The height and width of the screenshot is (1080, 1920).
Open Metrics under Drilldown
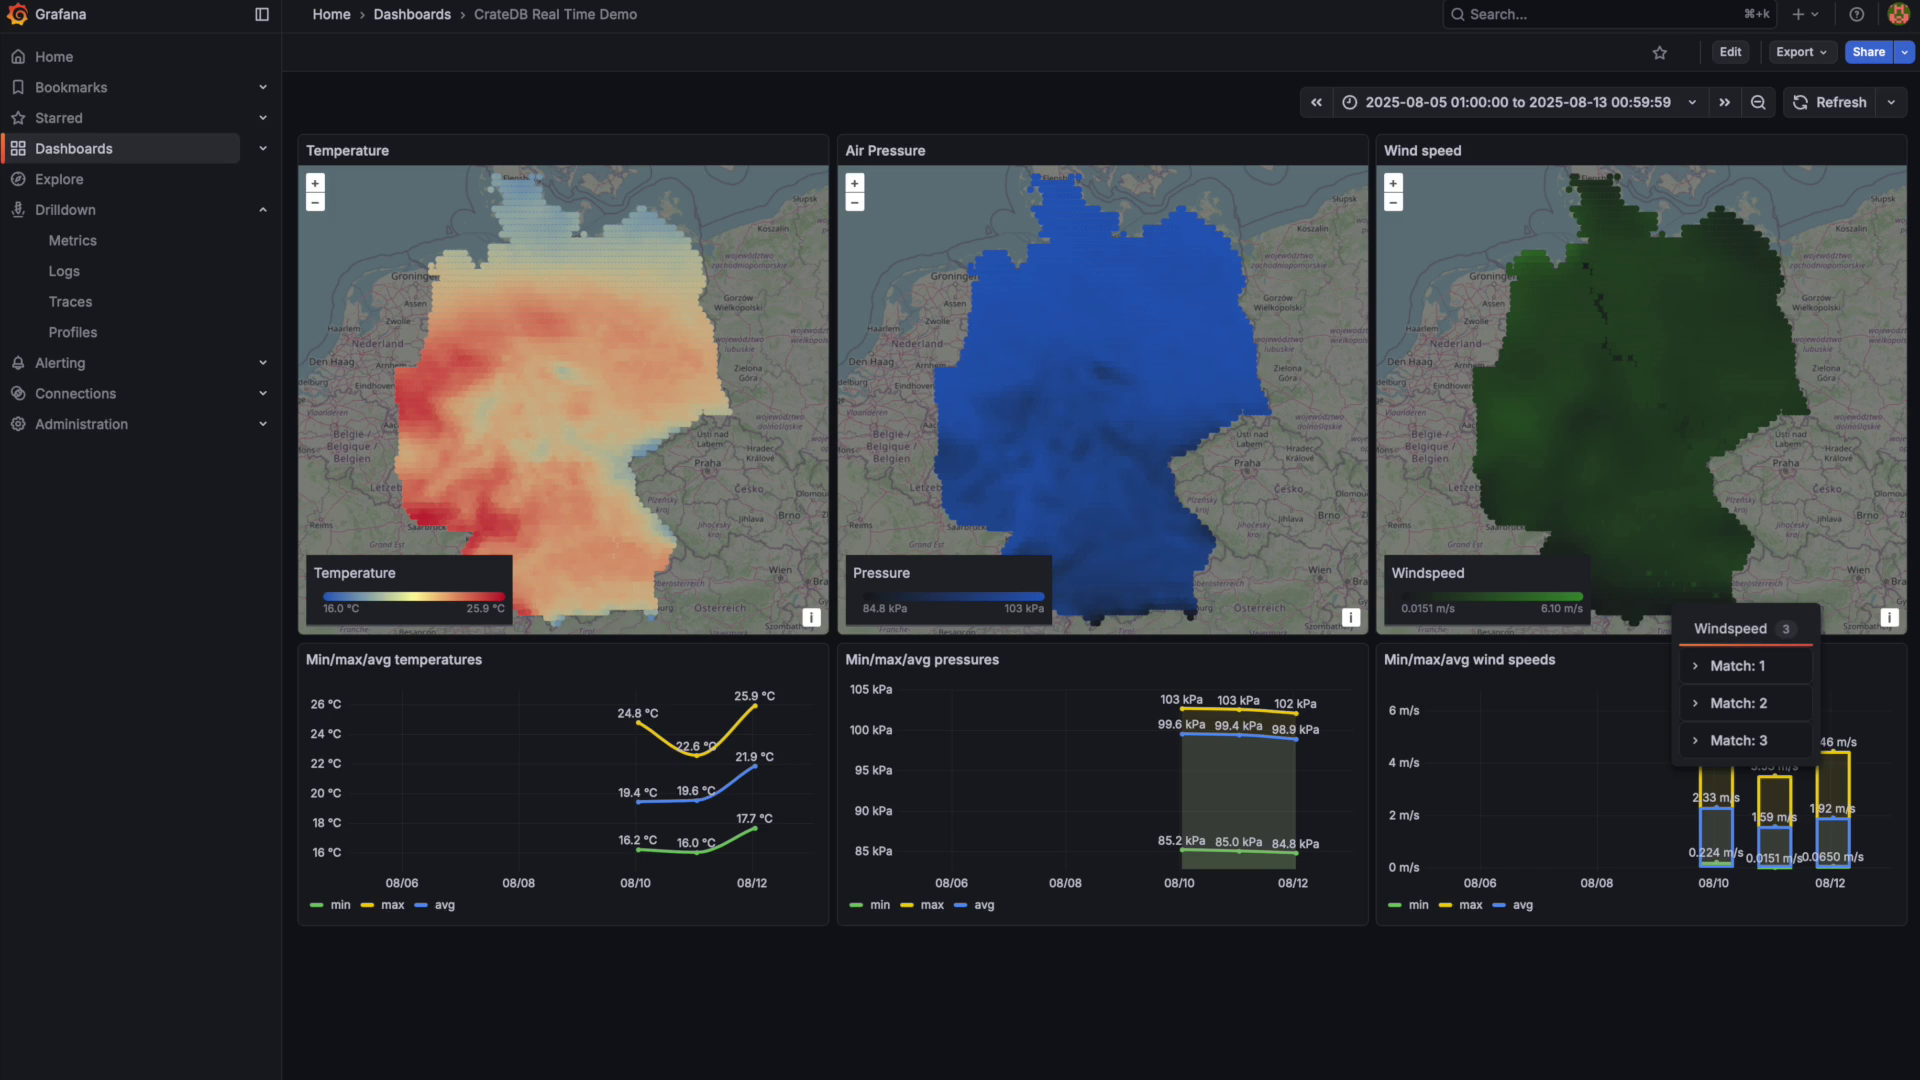click(73, 240)
